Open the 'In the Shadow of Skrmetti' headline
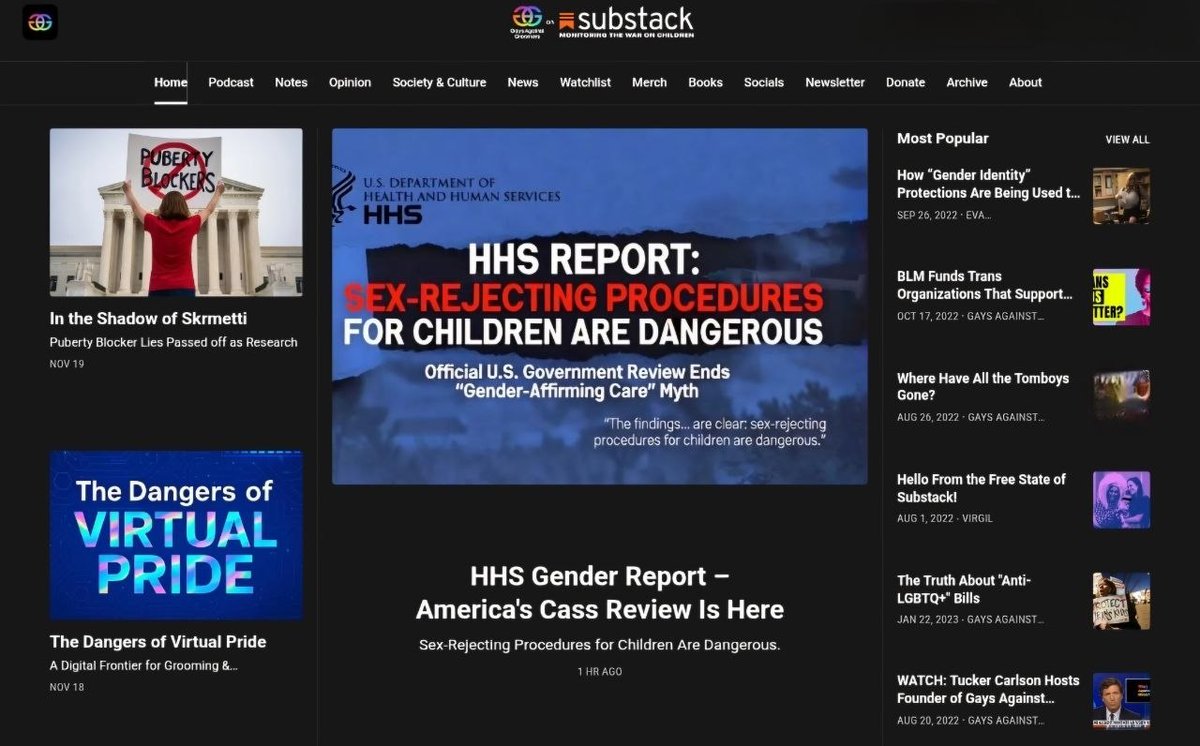Image resolution: width=1200 pixels, height=746 pixels. click(x=148, y=318)
